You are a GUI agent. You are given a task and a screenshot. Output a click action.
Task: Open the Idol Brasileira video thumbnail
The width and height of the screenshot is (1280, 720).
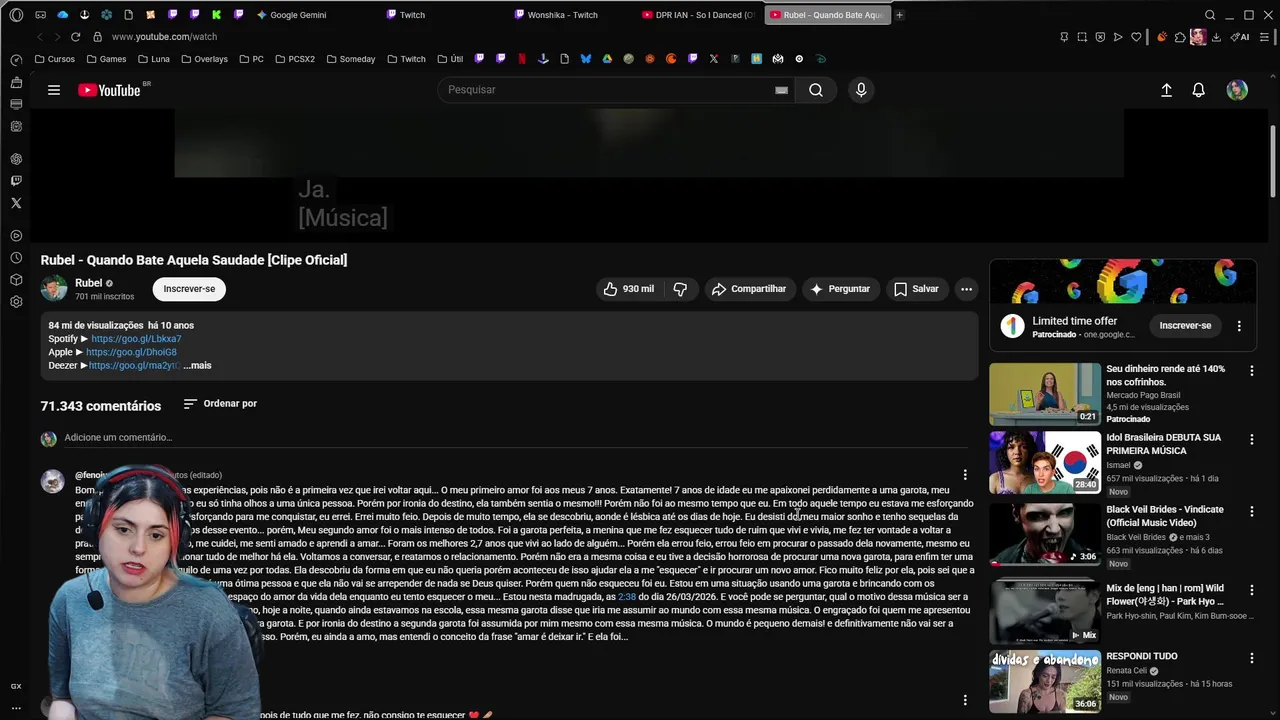point(1045,462)
